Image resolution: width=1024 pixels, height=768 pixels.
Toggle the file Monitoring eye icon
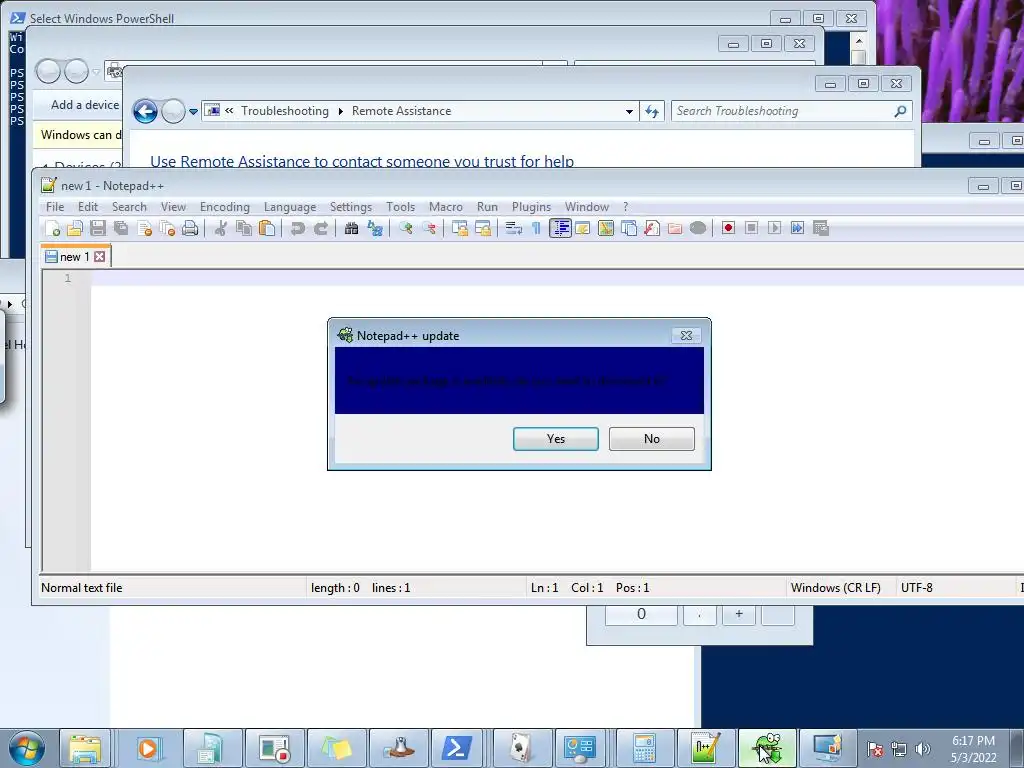698,228
